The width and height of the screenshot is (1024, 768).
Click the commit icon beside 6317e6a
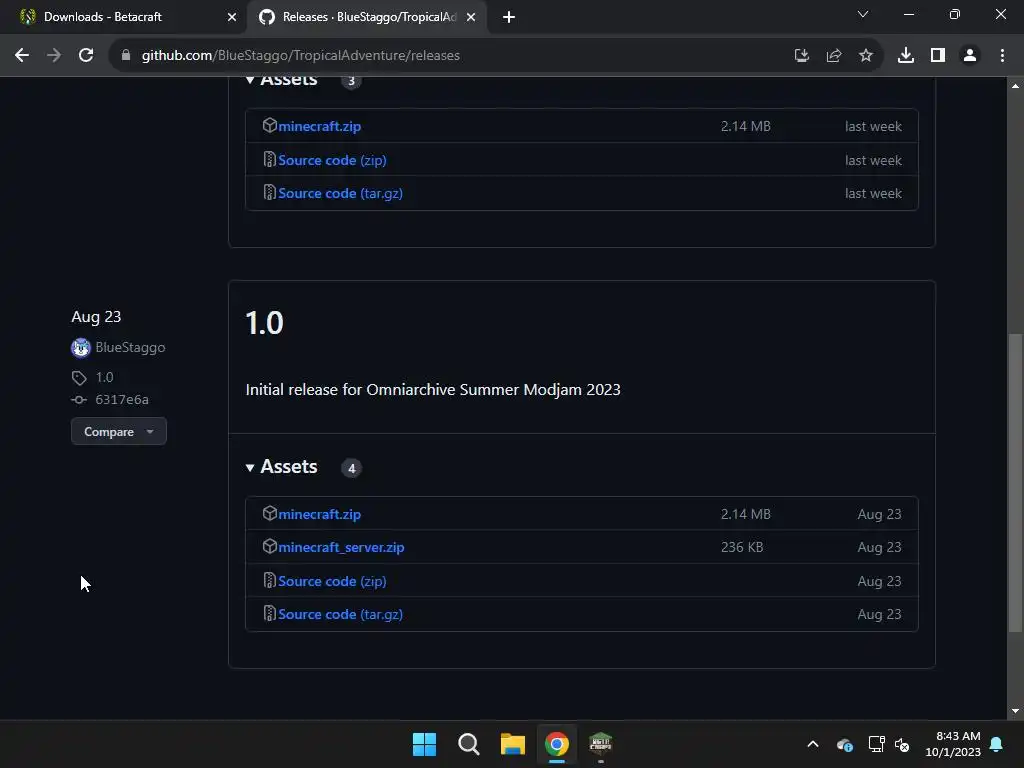pyautogui.click(x=79, y=400)
